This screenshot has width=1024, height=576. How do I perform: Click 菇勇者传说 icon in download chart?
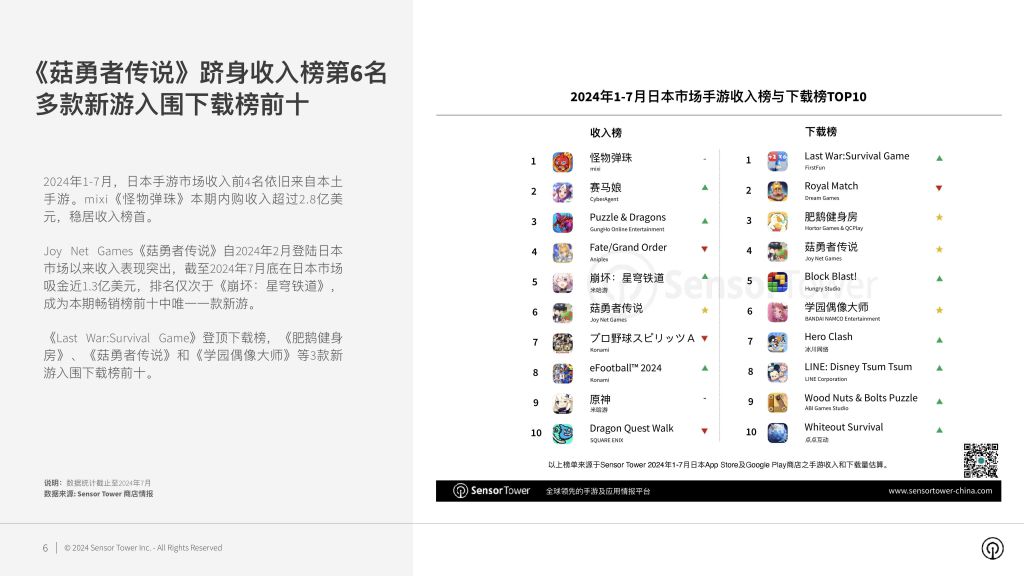pyautogui.click(x=777, y=251)
